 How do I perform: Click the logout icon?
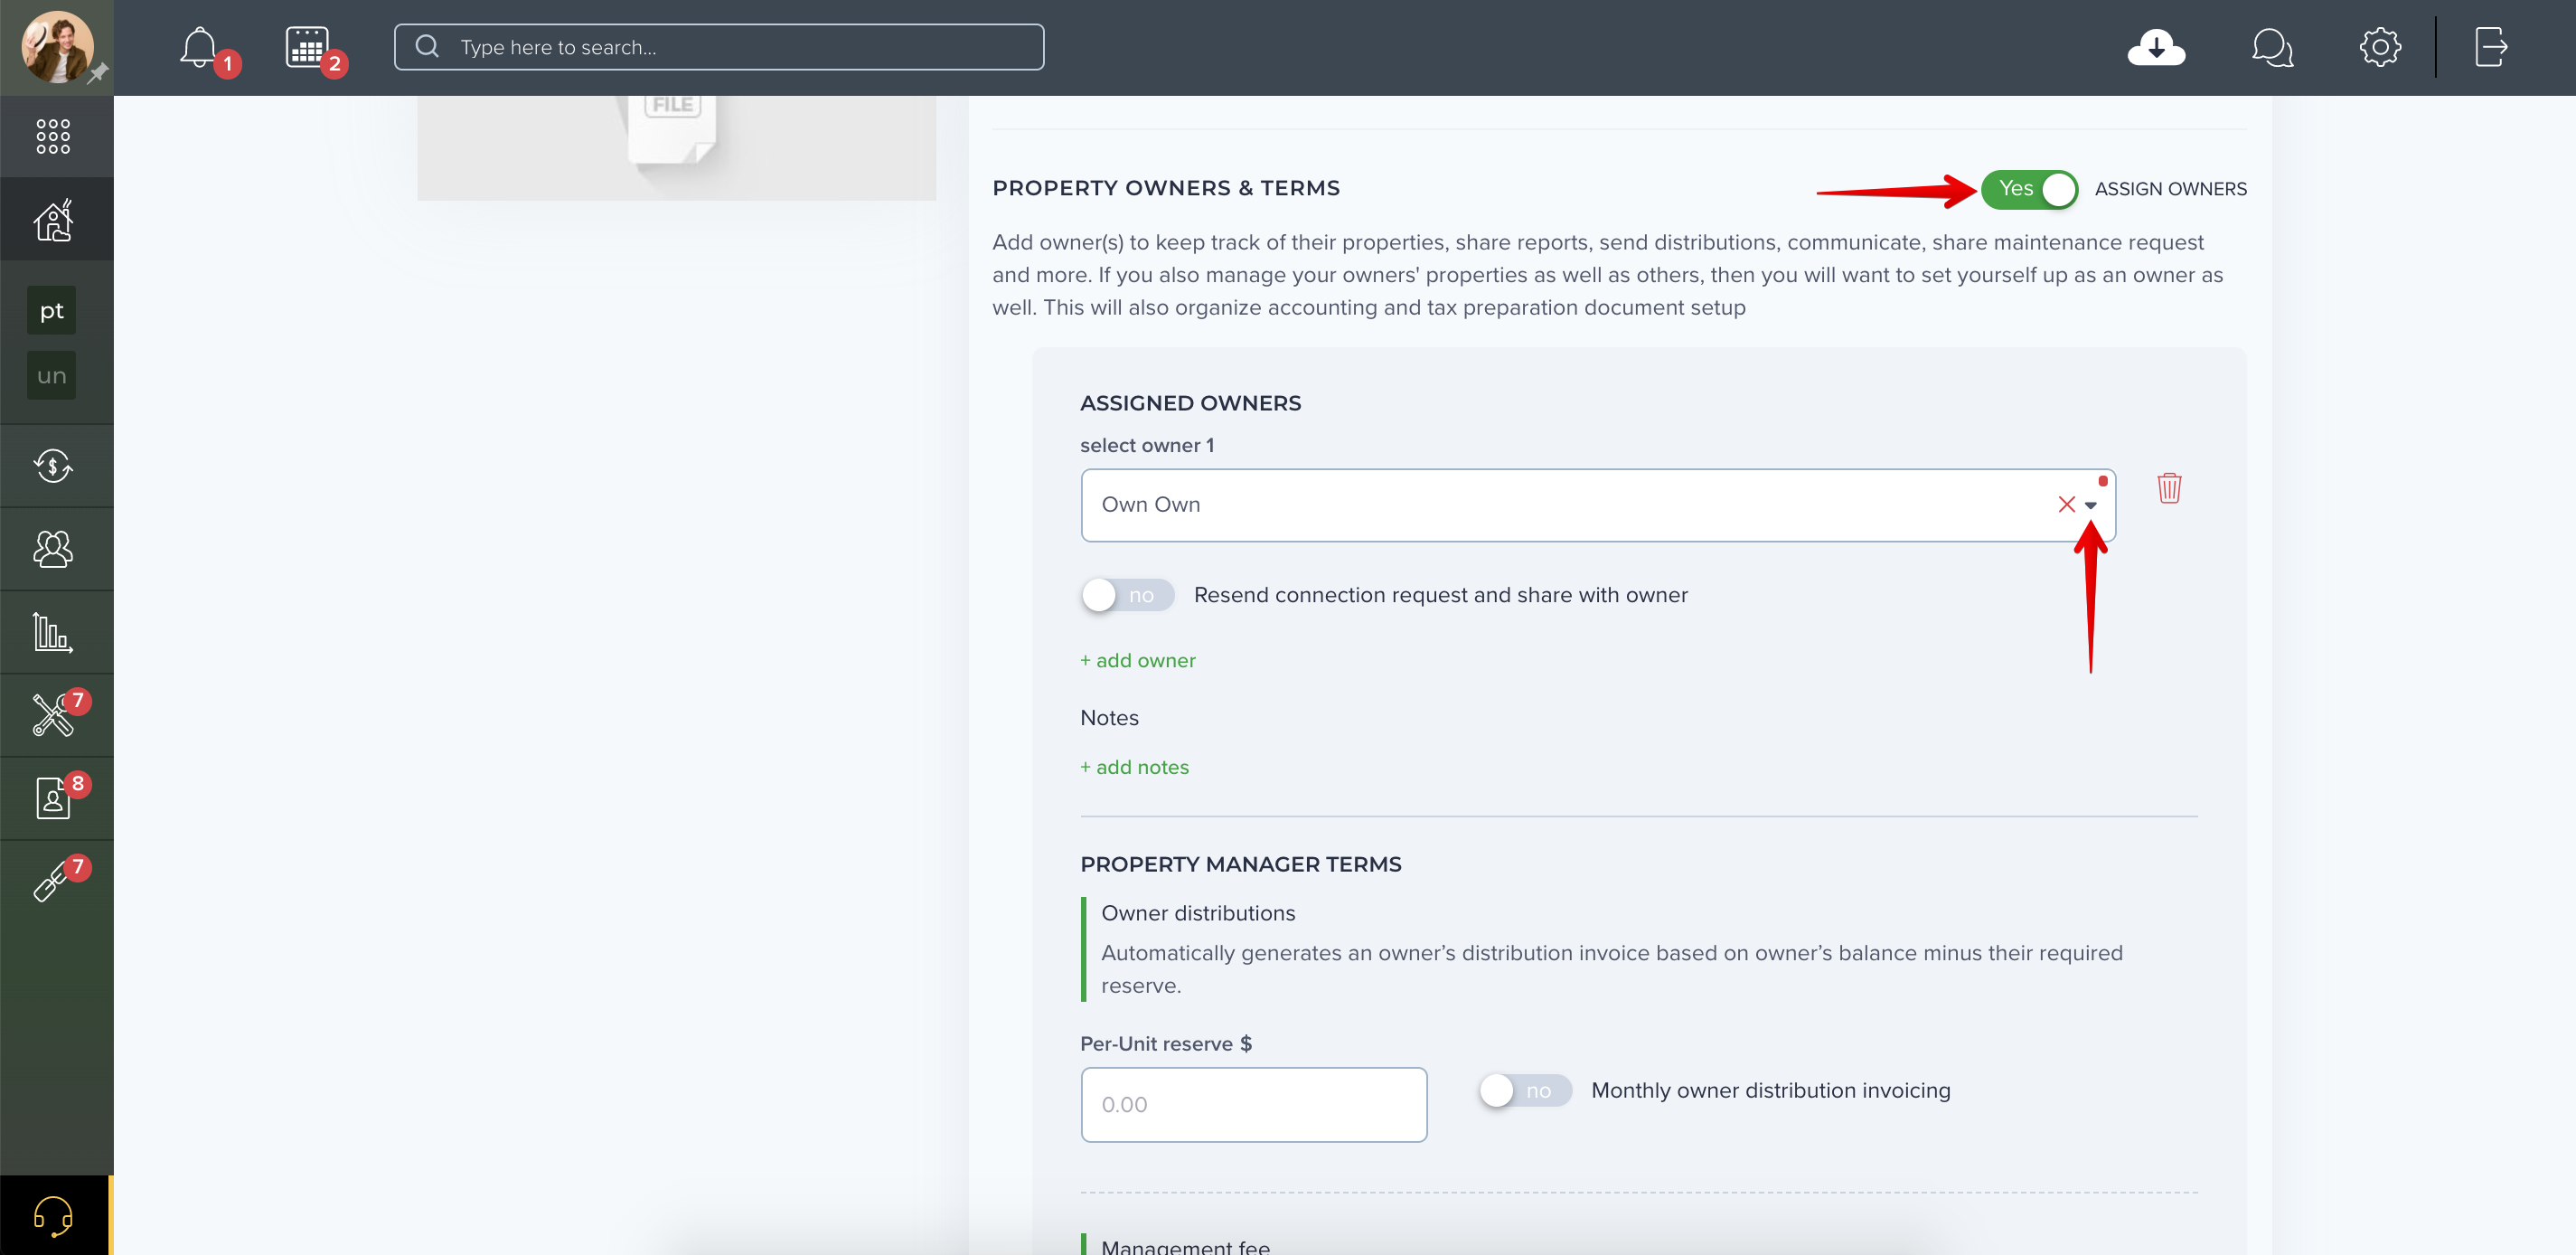(x=2491, y=47)
